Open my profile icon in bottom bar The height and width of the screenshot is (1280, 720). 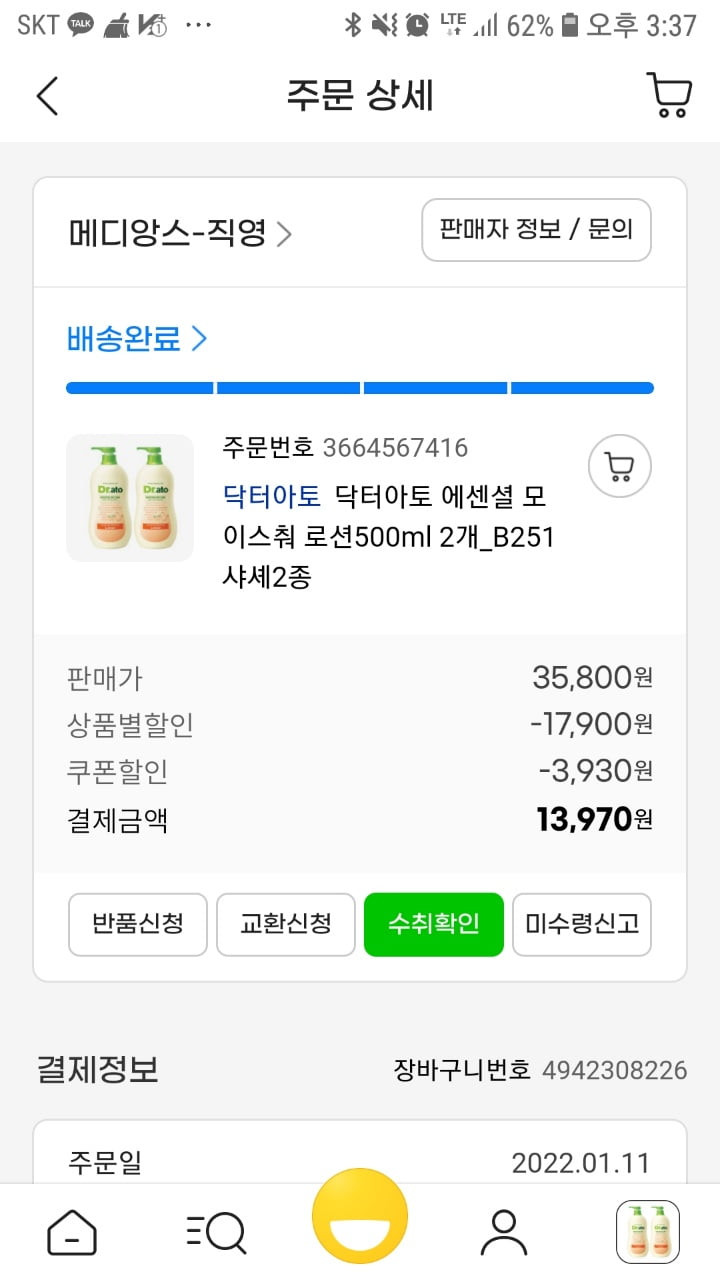point(504,1232)
